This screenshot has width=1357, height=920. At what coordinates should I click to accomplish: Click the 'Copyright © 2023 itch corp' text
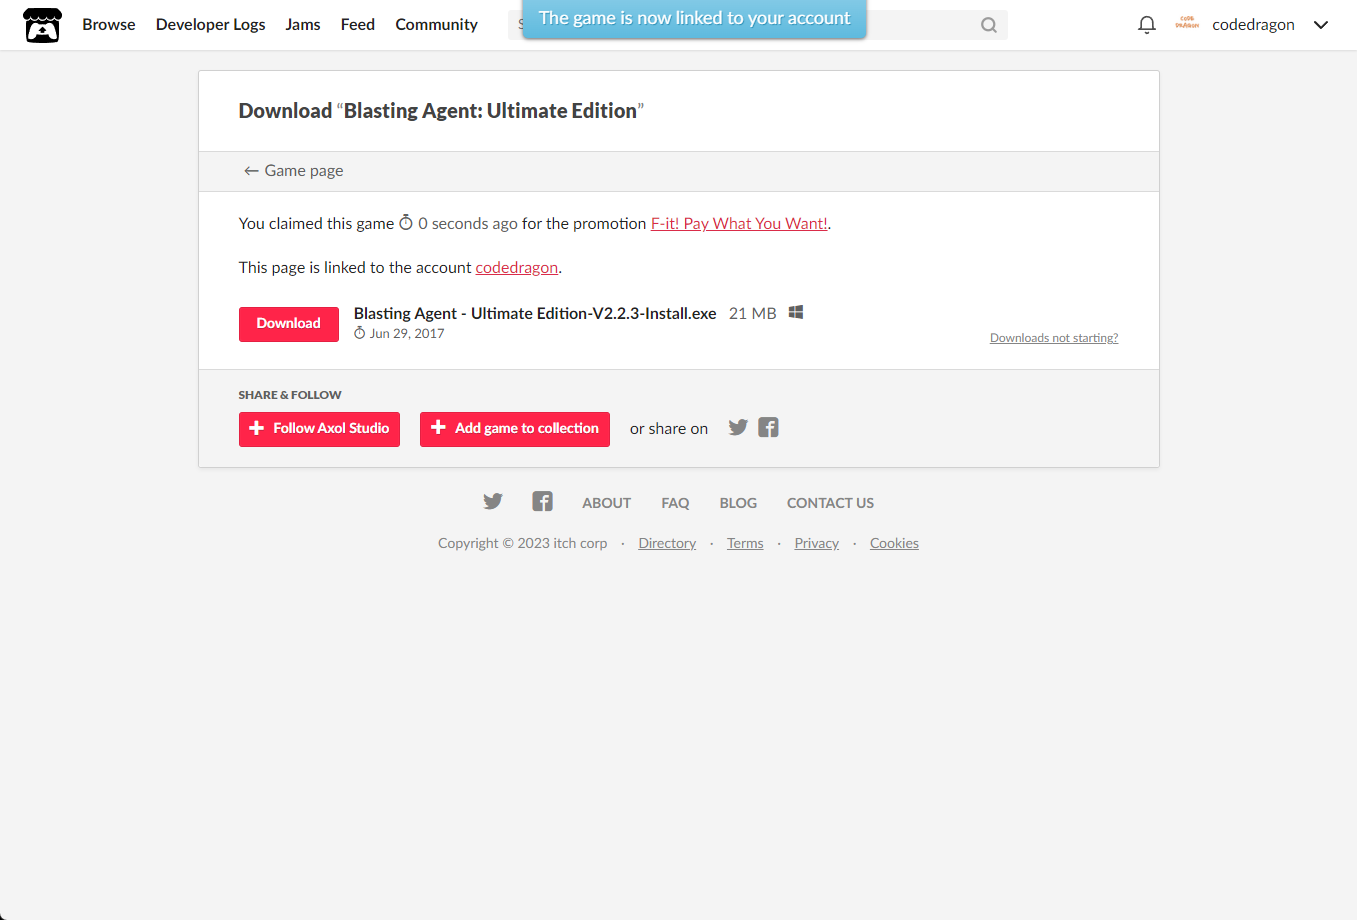click(x=523, y=543)
